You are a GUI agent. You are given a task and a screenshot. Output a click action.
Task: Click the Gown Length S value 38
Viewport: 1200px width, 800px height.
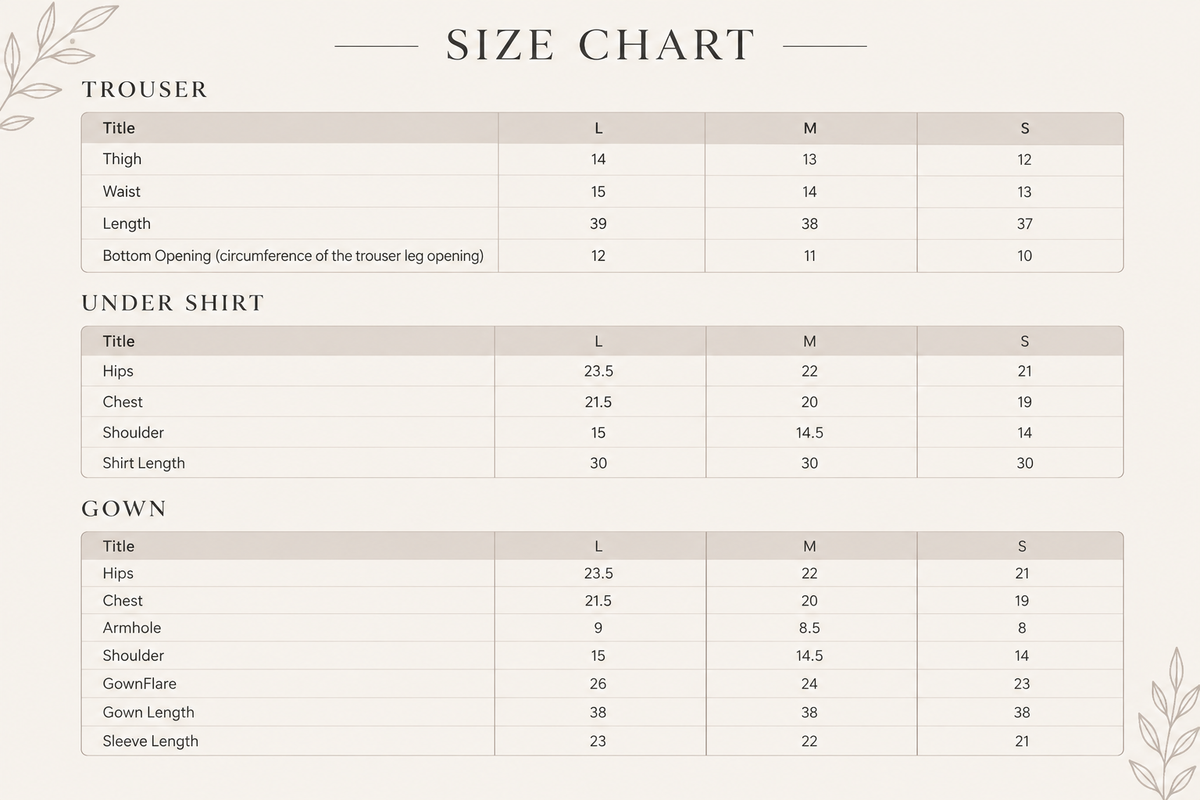coord(1022,713)
